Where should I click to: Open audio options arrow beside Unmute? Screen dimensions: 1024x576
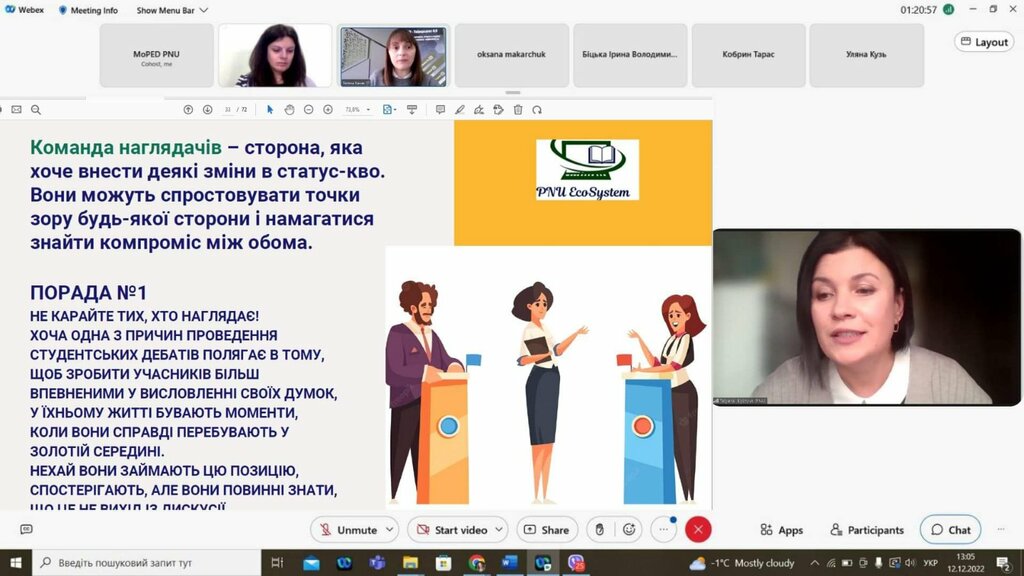[x=390, y=530]
